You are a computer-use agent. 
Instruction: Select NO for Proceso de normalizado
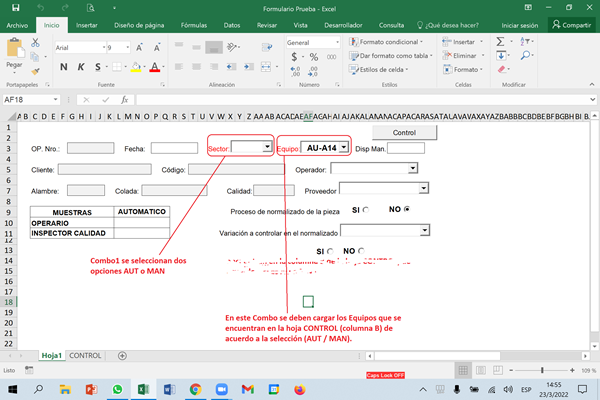coord(406,210)
